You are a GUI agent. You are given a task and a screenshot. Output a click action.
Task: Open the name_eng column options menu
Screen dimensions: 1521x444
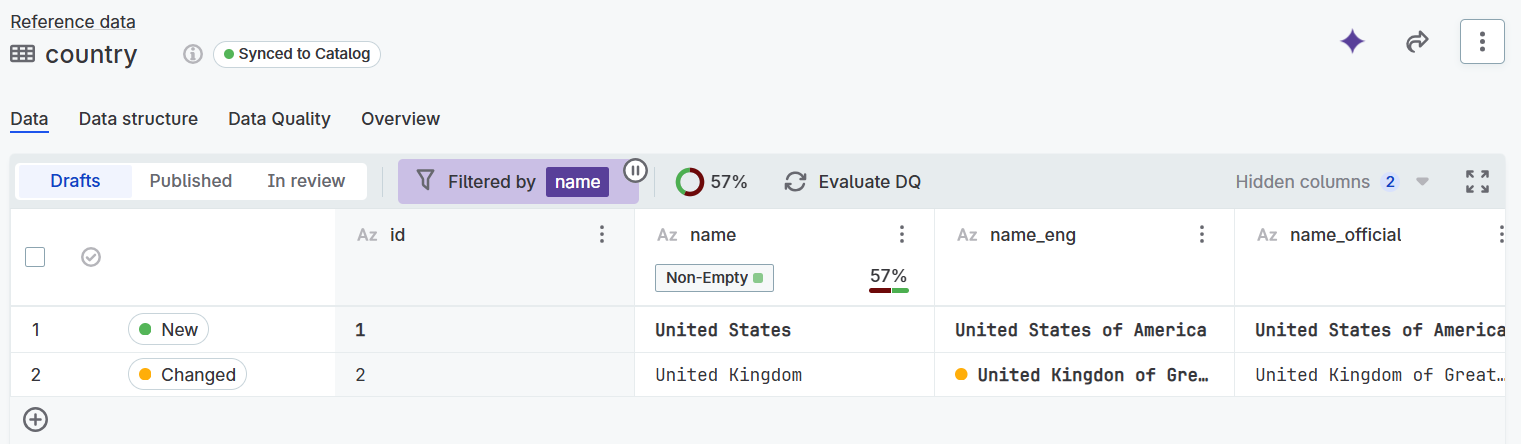pyautogui.click(x=1202, y=235)
